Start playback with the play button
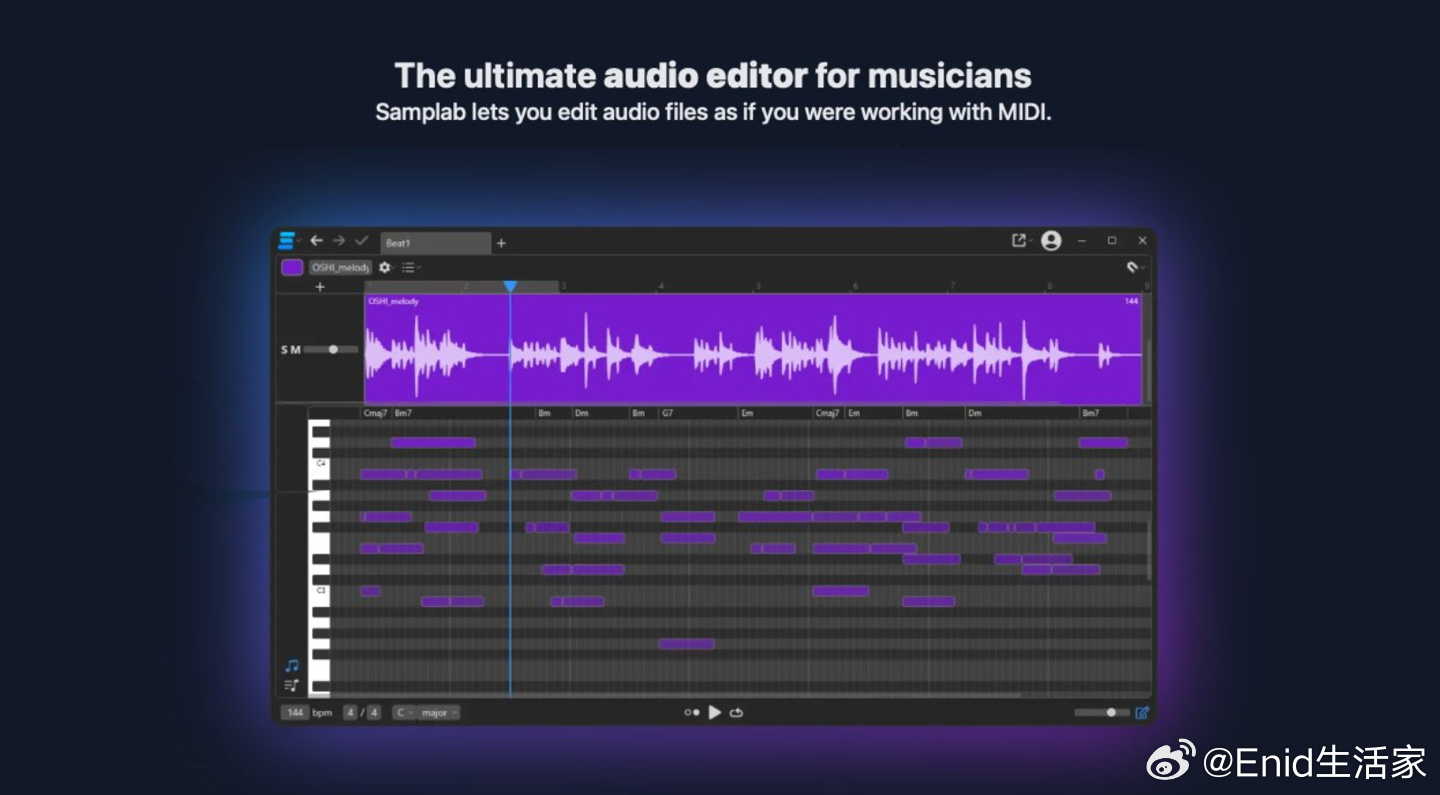1440x795 pixels. click(x=715, y=713)
